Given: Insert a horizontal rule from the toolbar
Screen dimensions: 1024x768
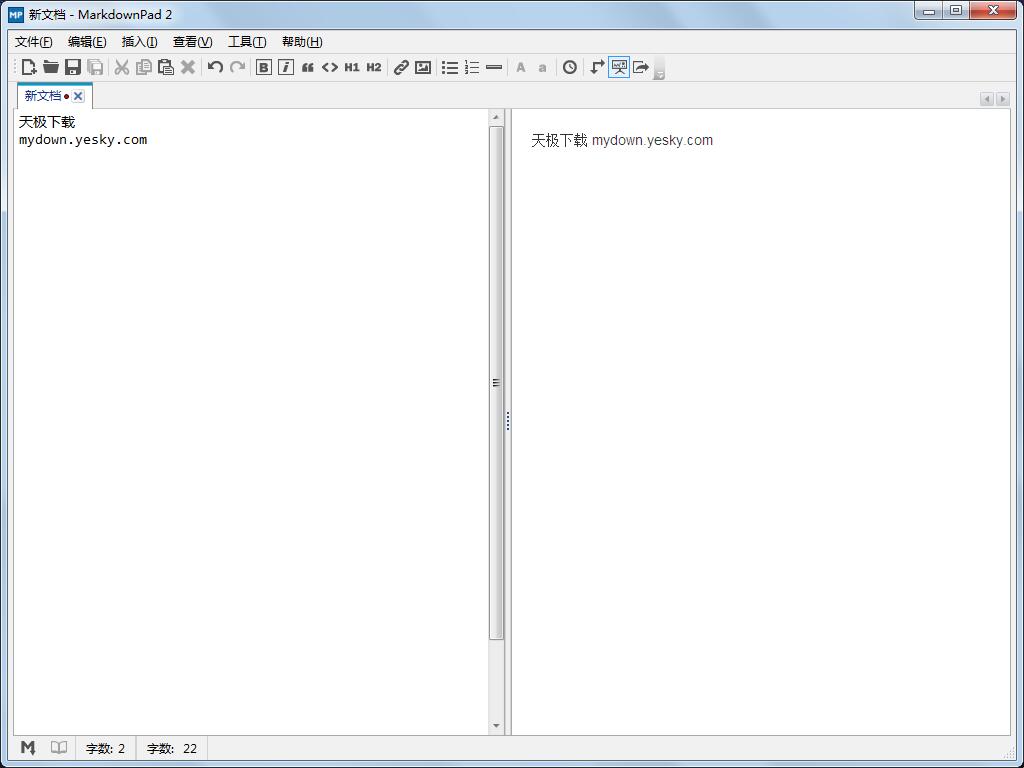Looking at the screenshot, I should pos(494,67).
